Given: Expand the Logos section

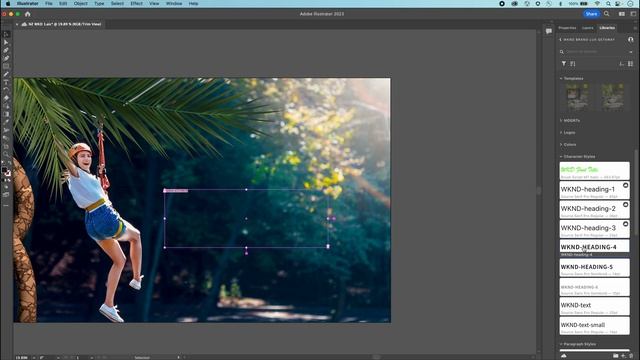Looking at the screenshot, I should [561, 133].
